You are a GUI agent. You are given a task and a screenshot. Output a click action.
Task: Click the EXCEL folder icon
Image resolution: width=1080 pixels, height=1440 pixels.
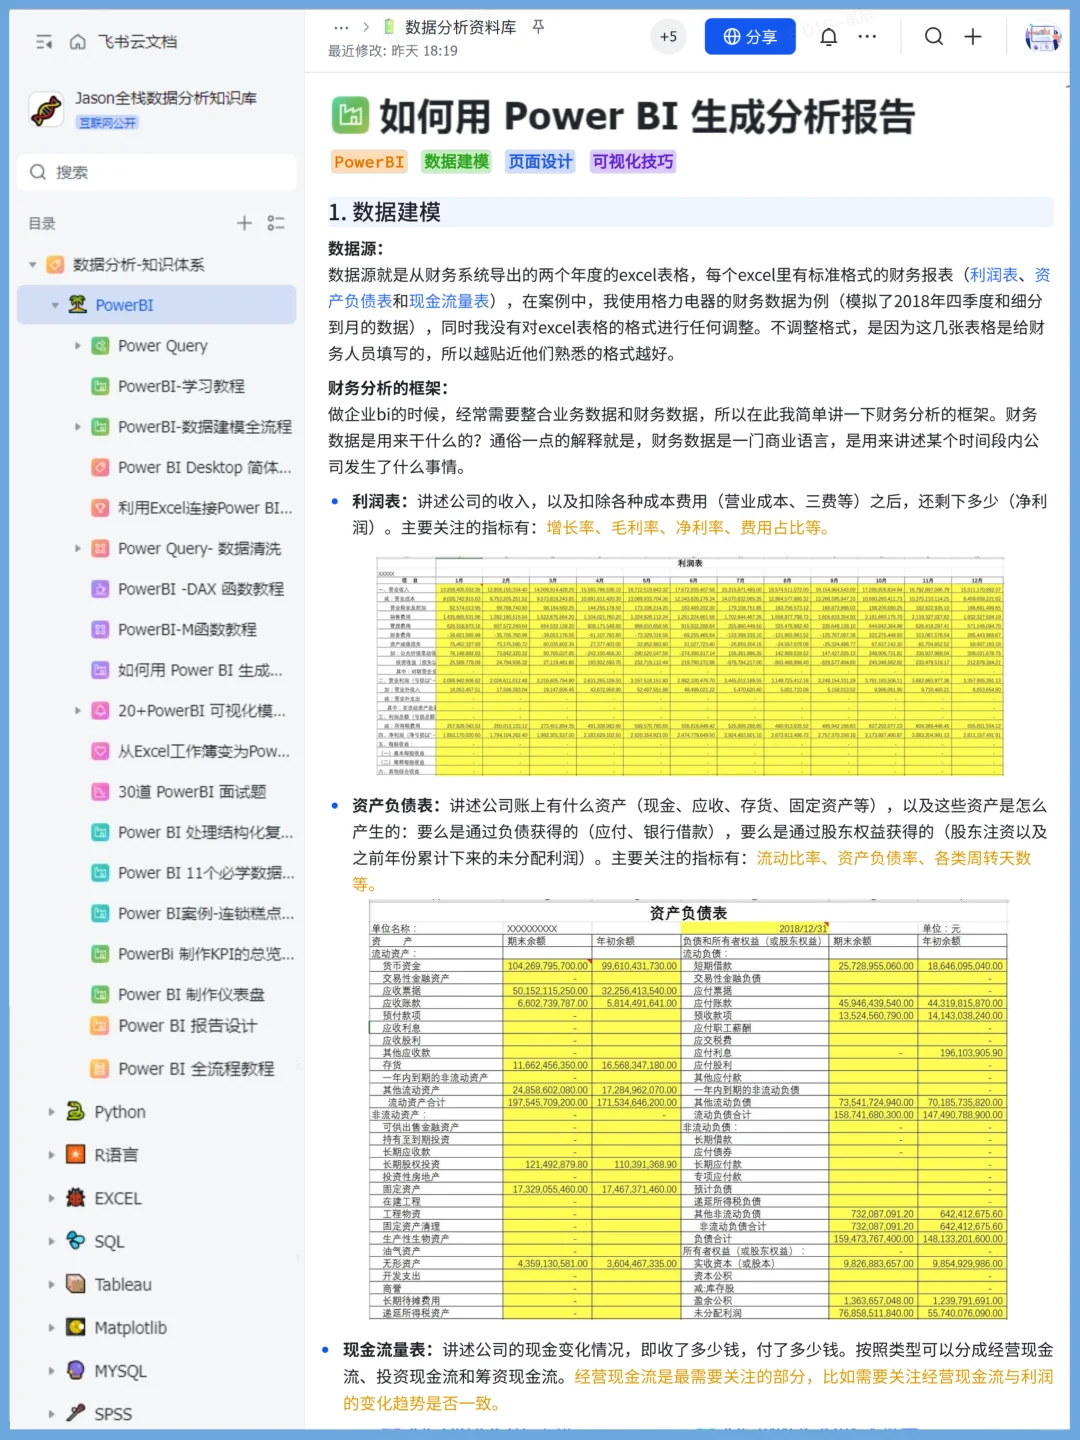point(75,1197)
